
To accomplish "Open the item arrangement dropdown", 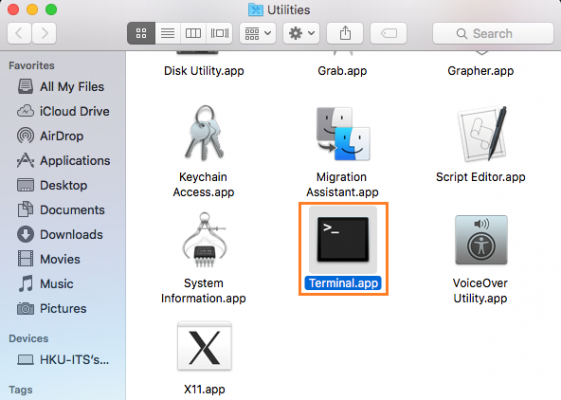I will pyautogui.click(x=258, y=33).
